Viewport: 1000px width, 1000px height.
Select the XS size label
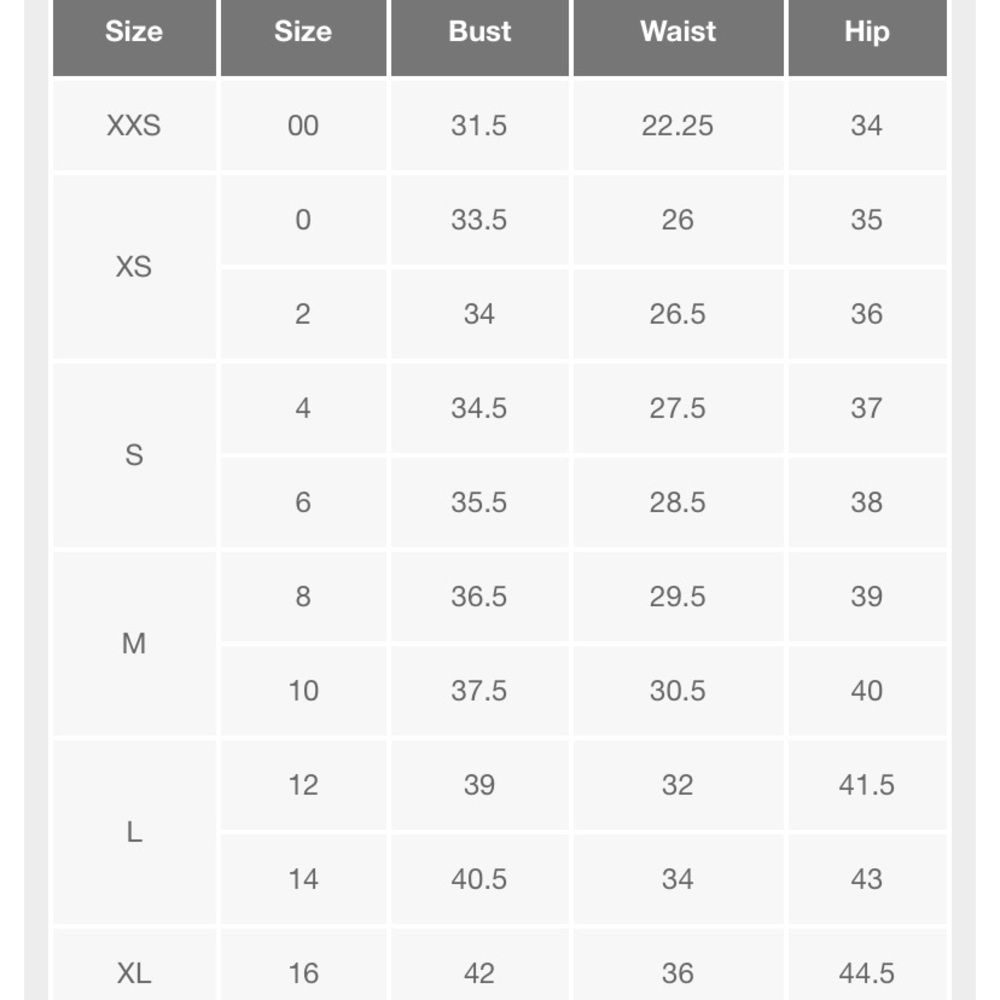coord(134,267)
